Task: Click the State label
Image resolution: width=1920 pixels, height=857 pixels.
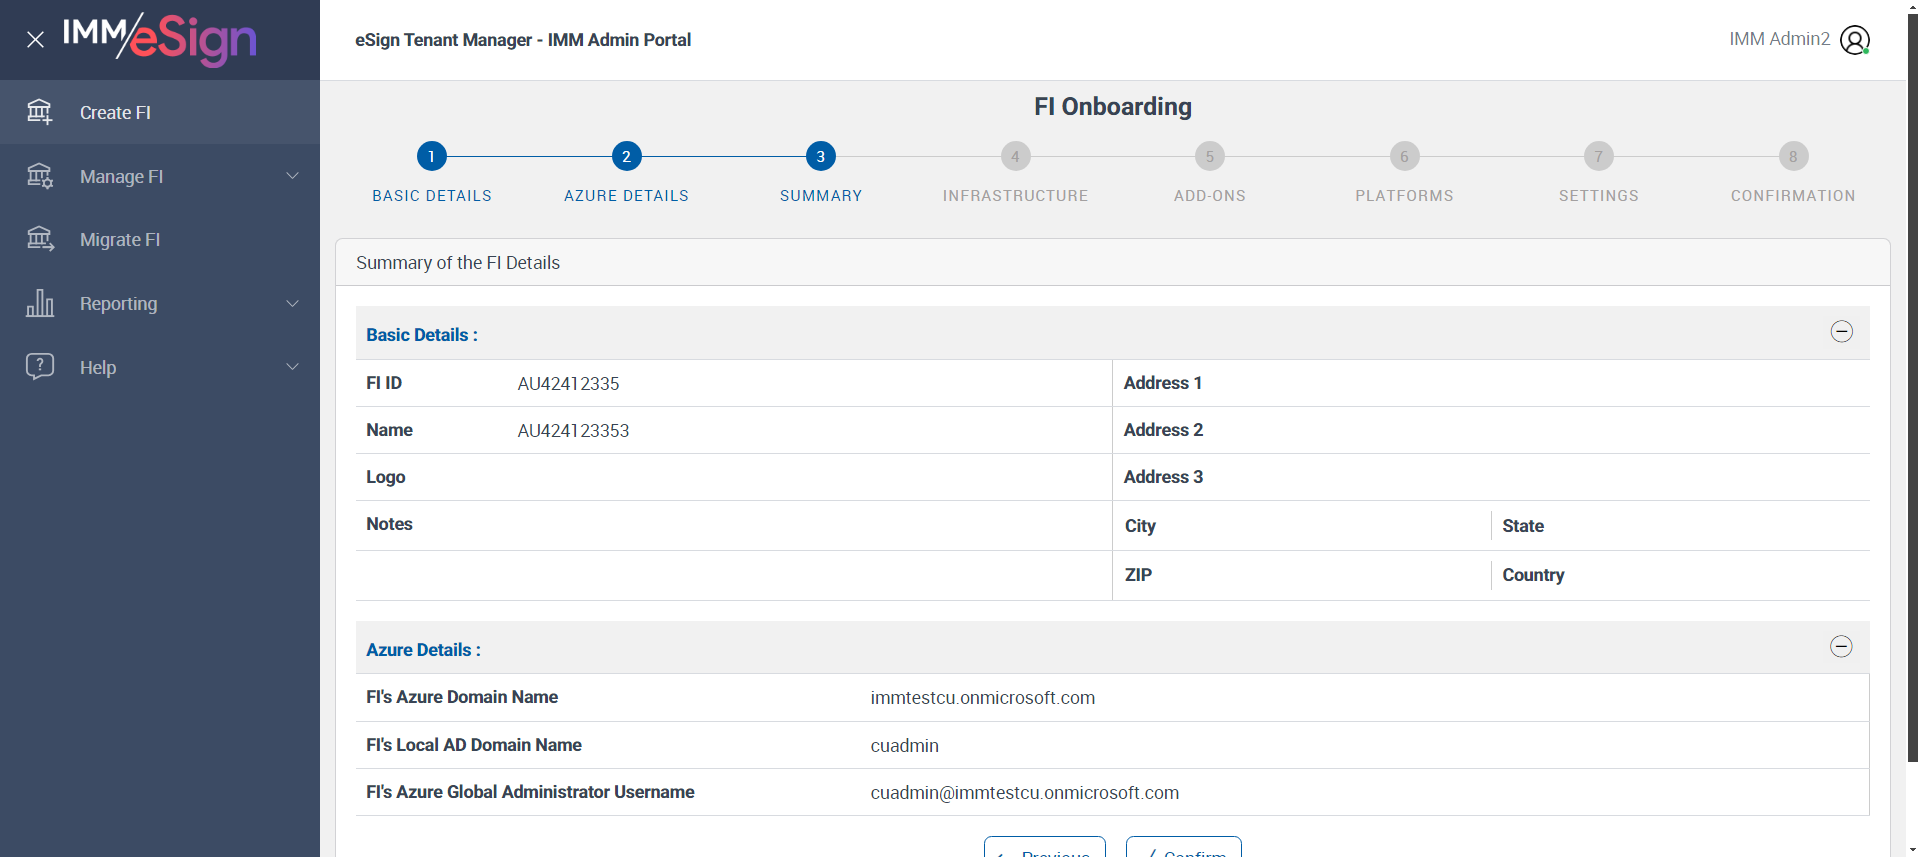Action: [x=1523, y=526]
